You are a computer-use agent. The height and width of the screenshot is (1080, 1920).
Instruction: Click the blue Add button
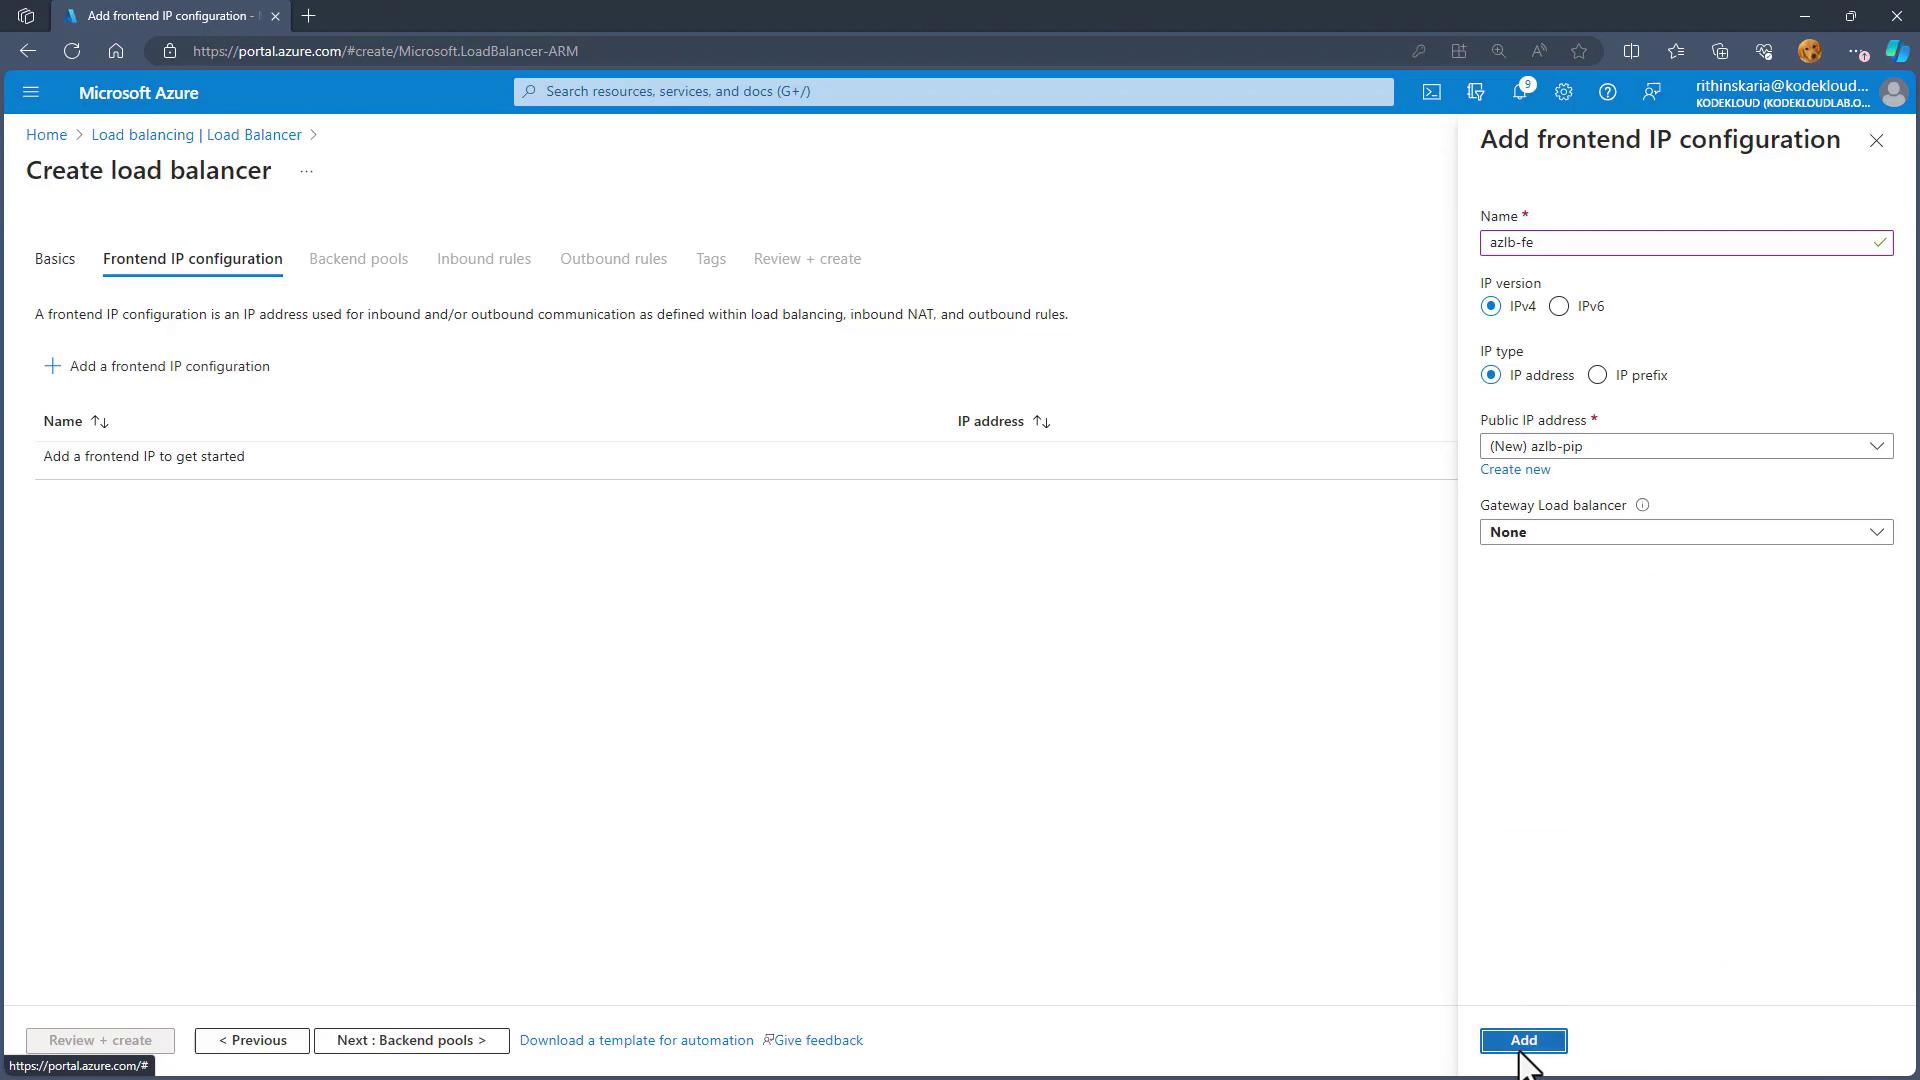tap(1523, 1040)
